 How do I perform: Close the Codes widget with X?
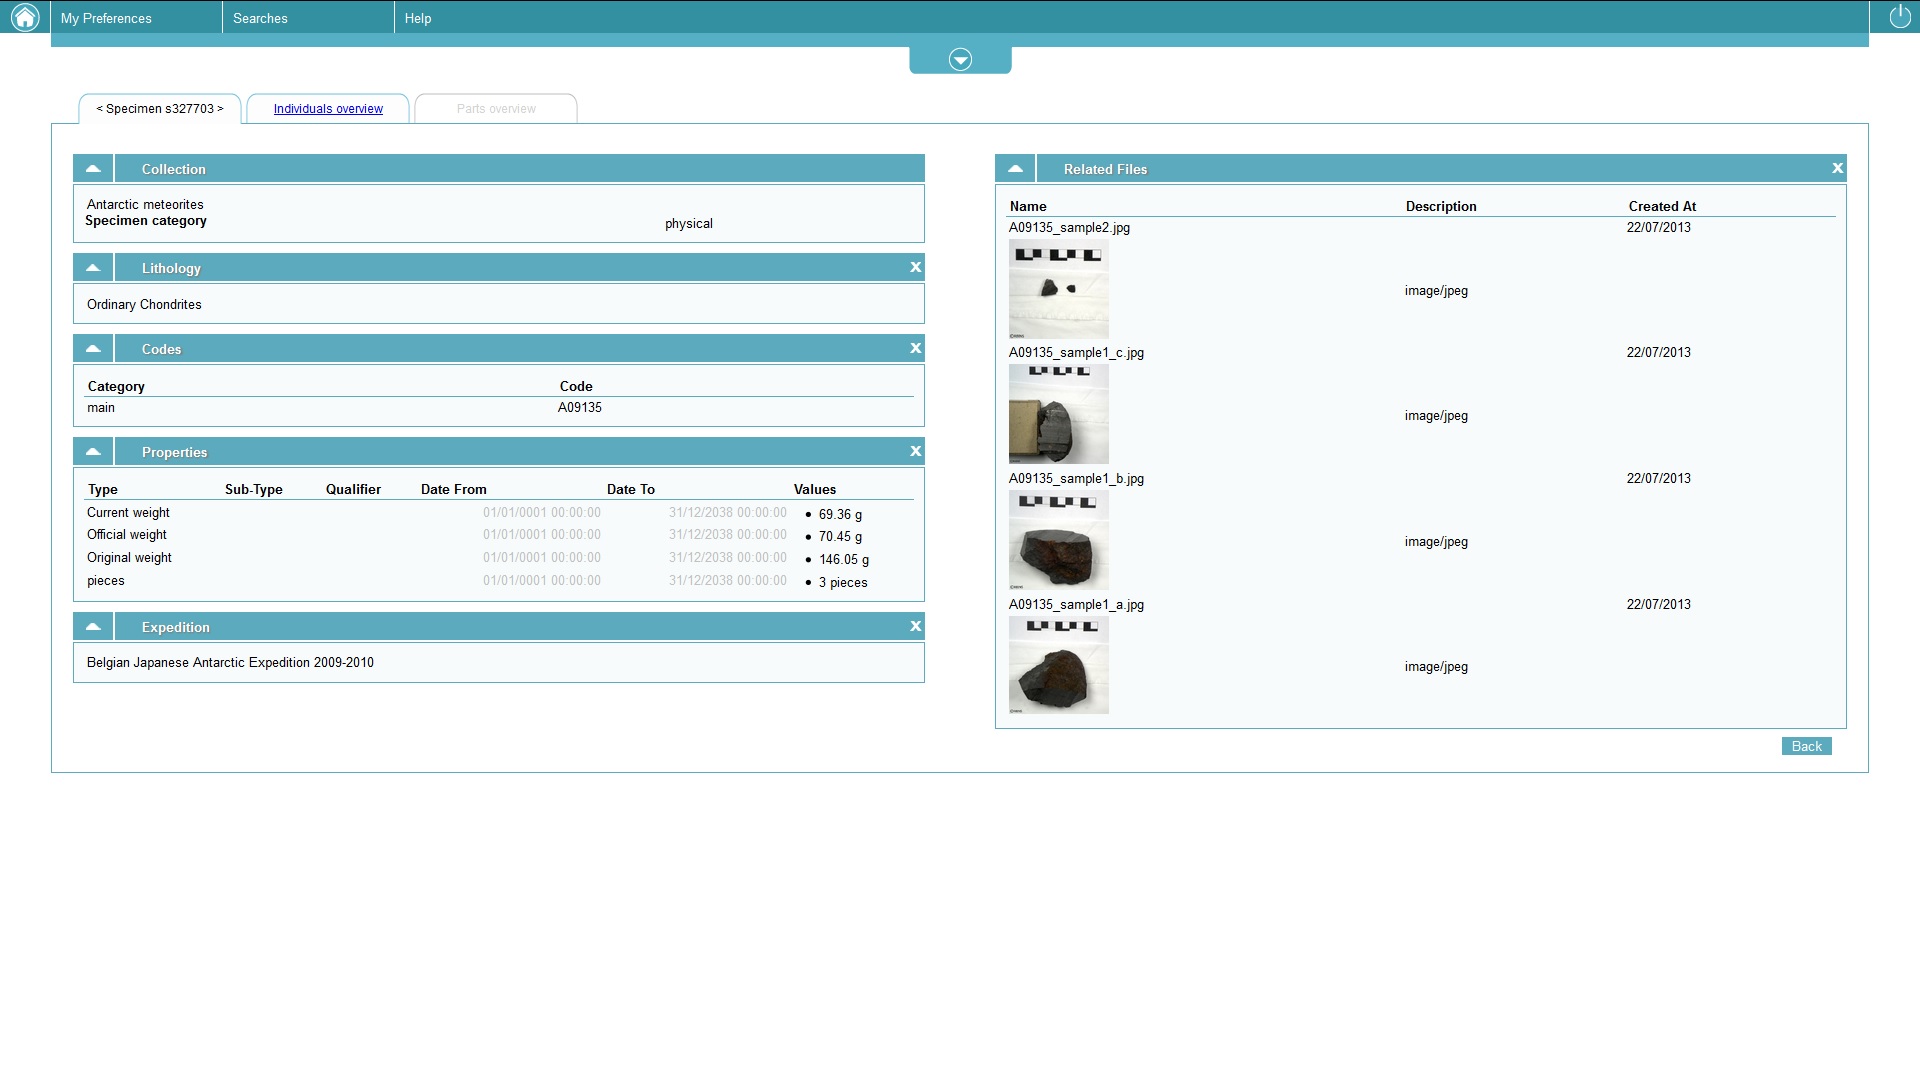coord(915,349)
